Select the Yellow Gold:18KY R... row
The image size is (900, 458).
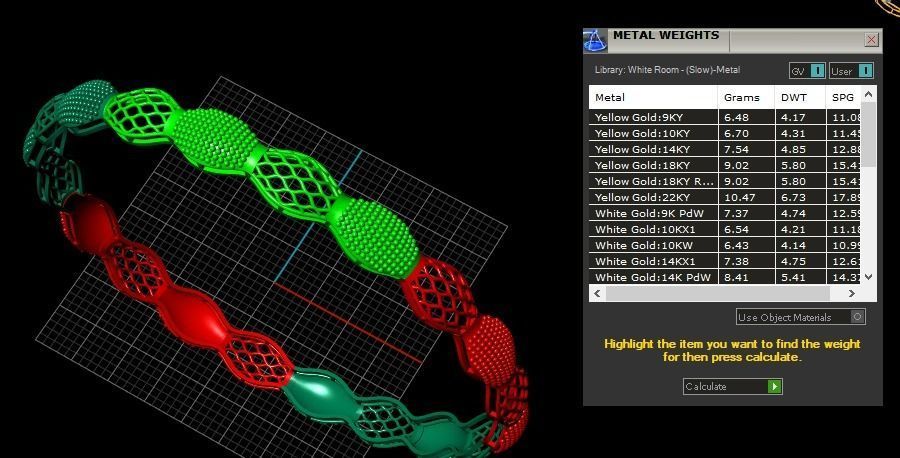click(x=724, y=181)
